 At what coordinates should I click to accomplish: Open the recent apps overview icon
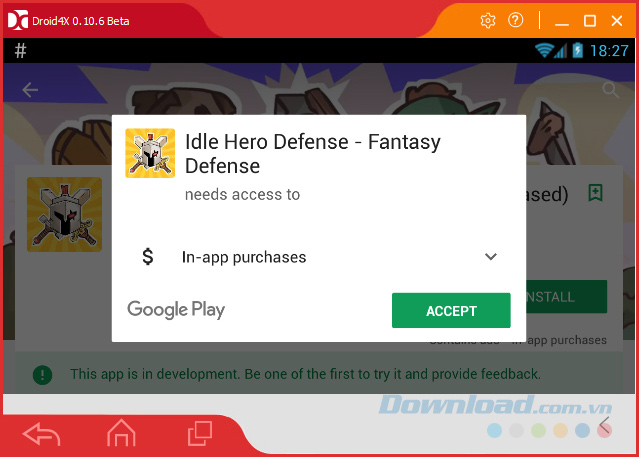pyautogui.click(x=200, y=433)
